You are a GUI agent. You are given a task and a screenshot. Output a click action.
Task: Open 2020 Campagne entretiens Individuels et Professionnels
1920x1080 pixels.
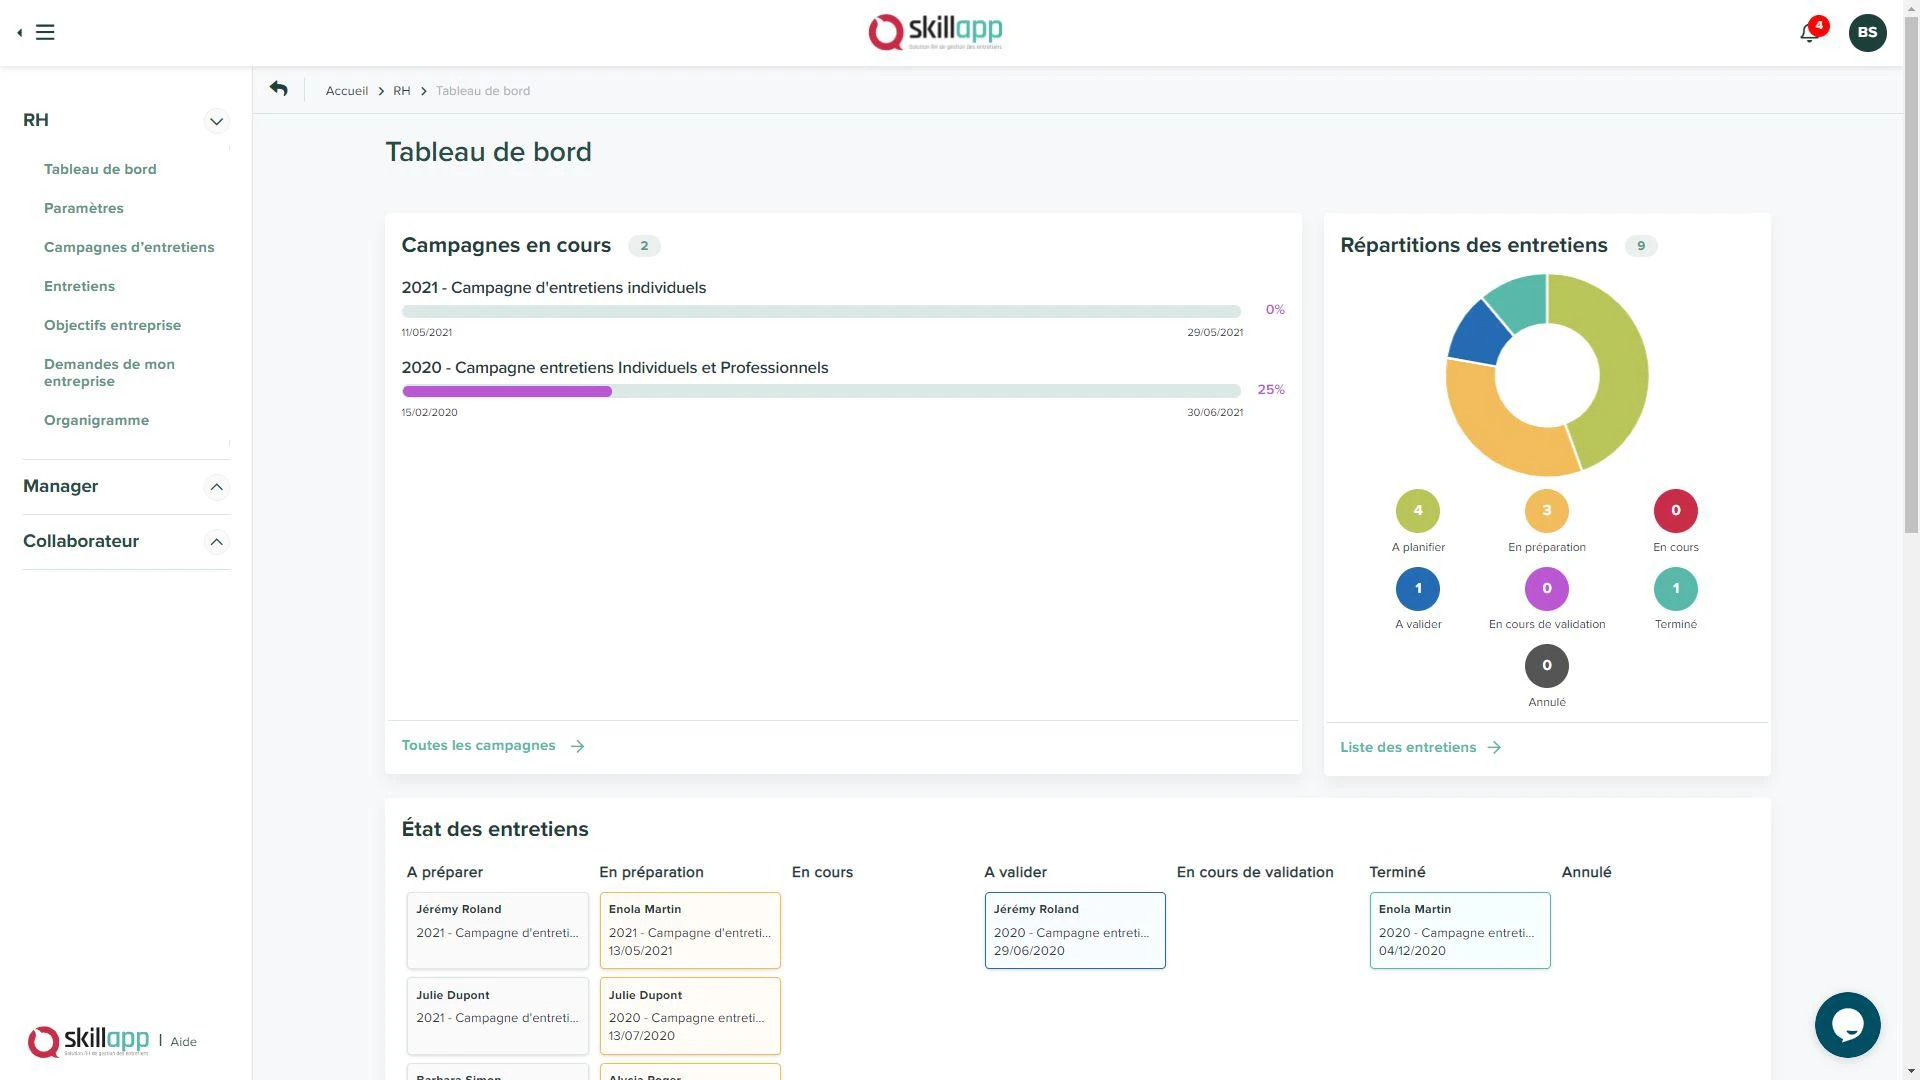click(615, 368)
